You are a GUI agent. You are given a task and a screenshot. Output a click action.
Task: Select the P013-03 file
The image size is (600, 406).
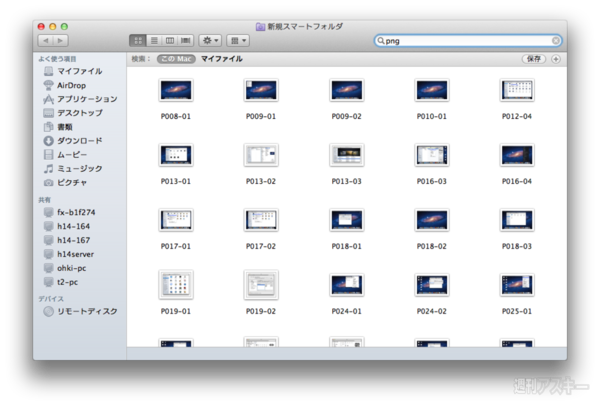click(346, 155)
